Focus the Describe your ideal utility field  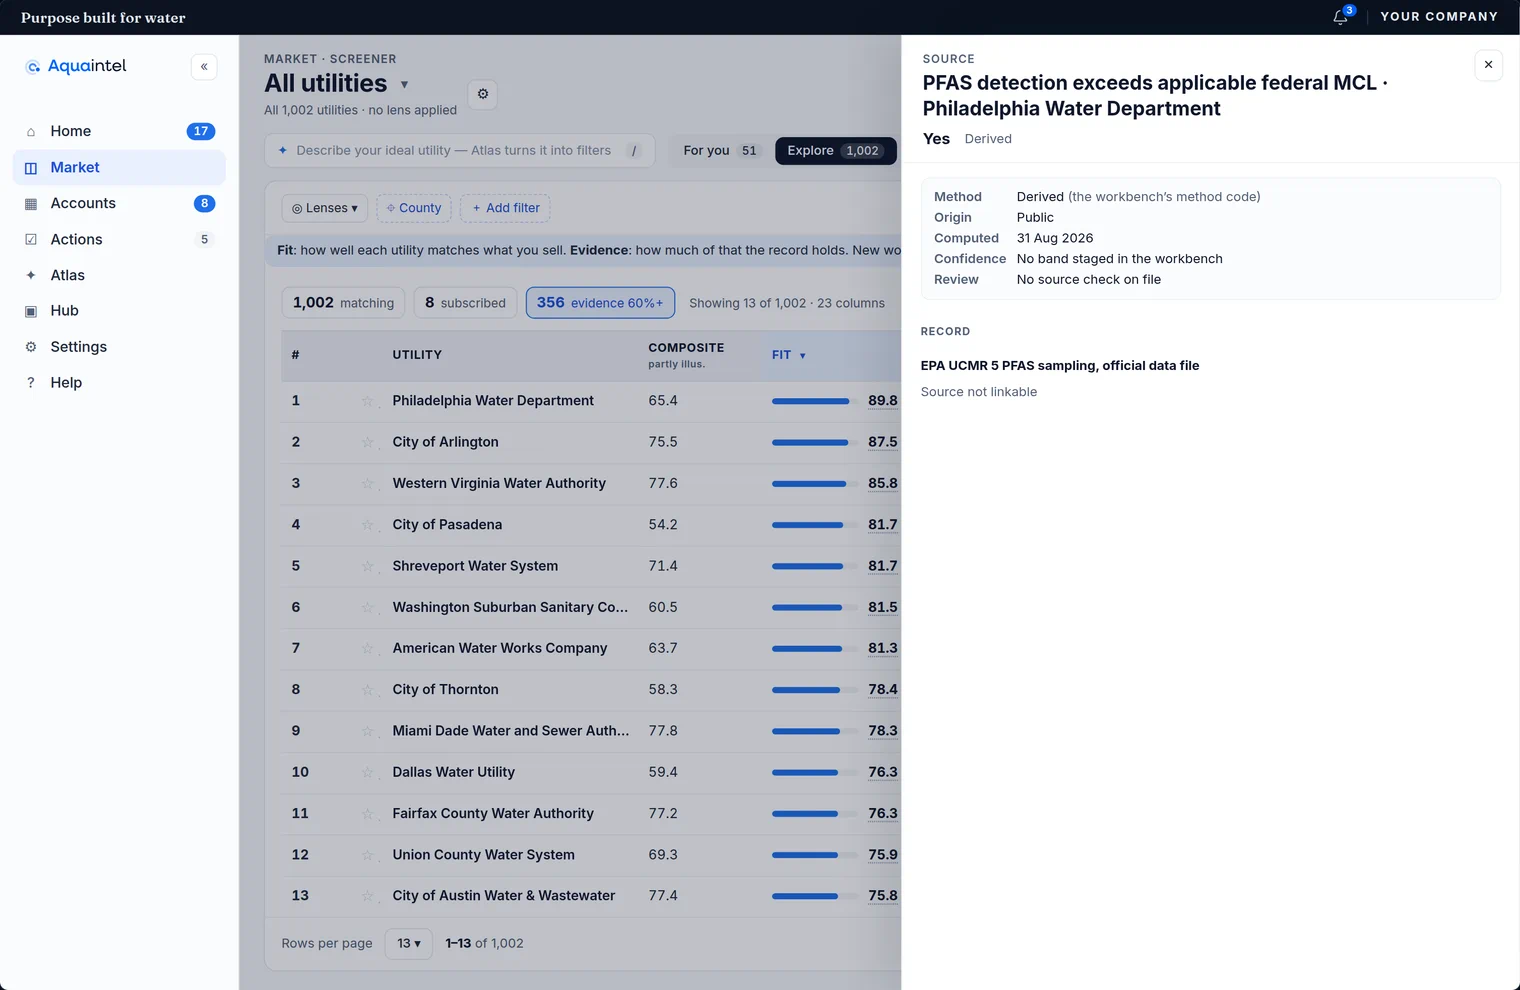(x=460, y=151)
